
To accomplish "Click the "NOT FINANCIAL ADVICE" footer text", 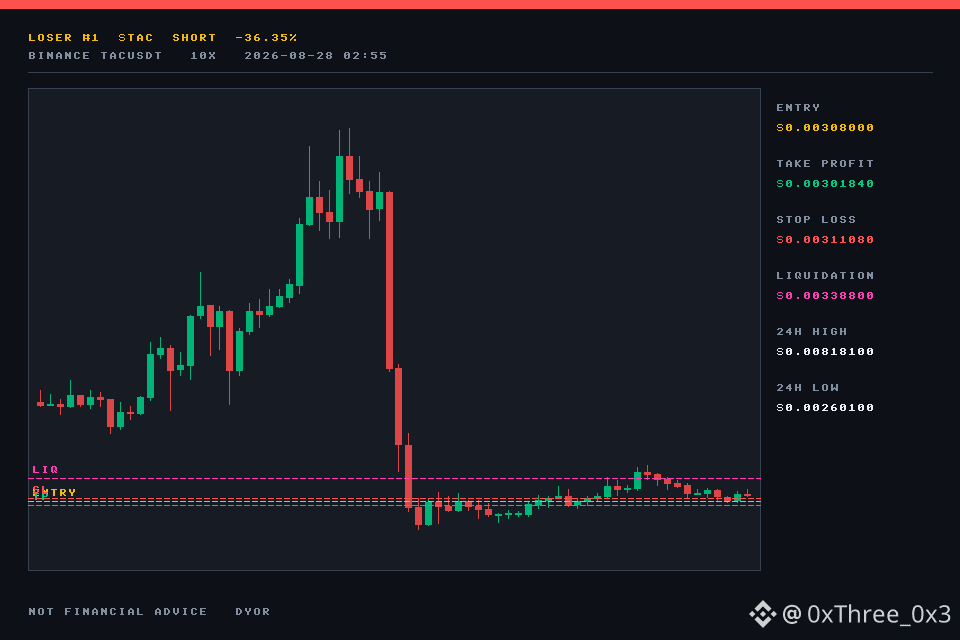I will 118,611.
